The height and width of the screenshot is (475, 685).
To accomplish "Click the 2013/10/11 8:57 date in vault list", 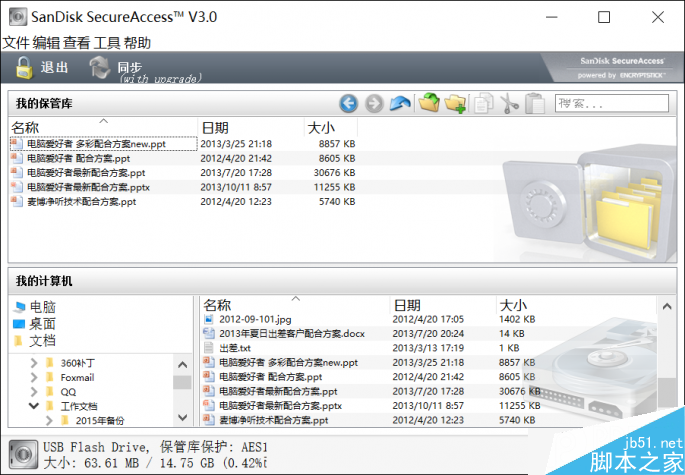I will coord(236,187).
